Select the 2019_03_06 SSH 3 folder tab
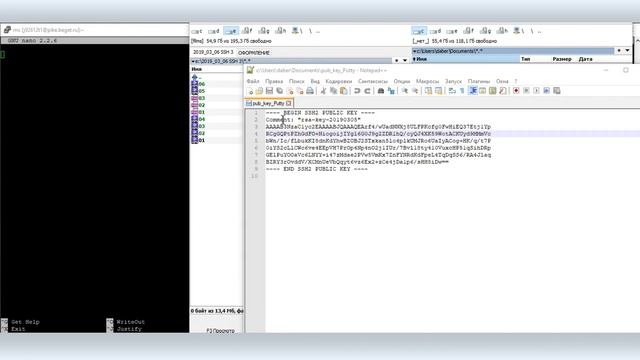The image size is (640, 360). (213, 52)
